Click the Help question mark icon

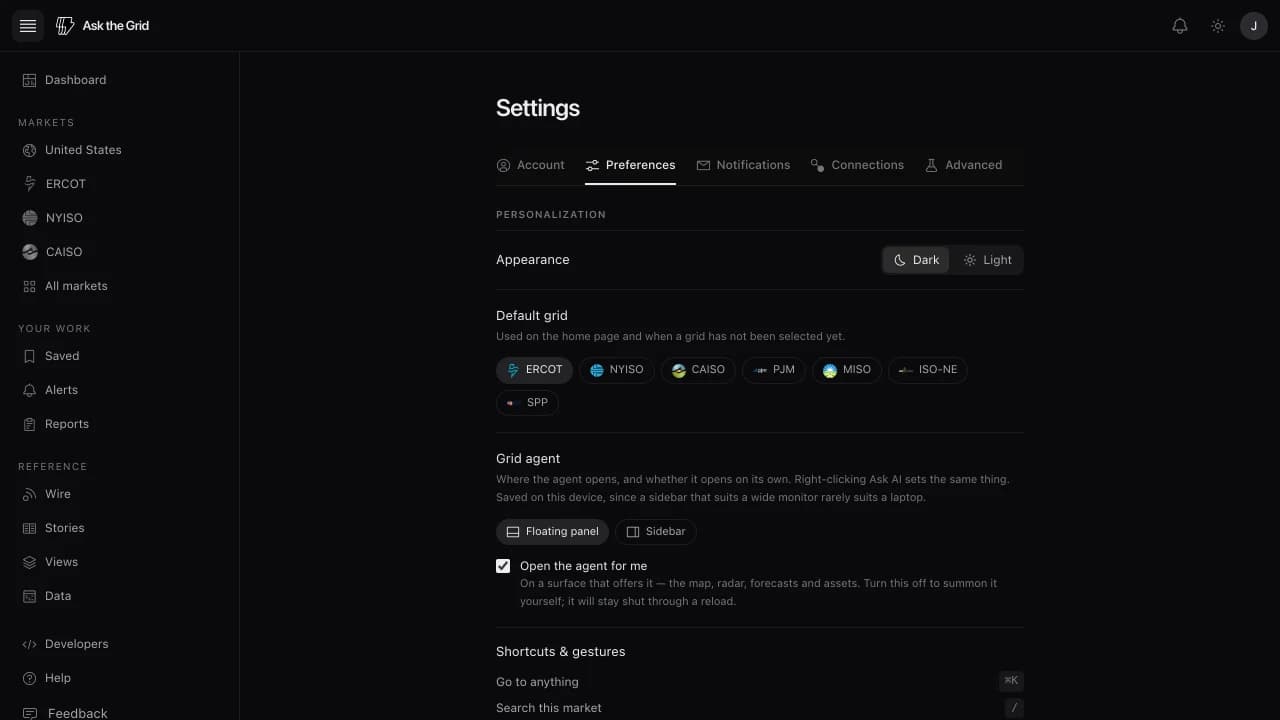(30, 678)
